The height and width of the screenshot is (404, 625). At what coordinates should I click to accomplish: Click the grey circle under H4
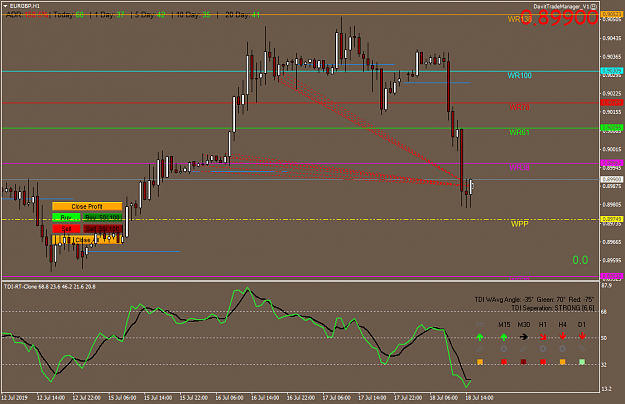tap(562, 349)
